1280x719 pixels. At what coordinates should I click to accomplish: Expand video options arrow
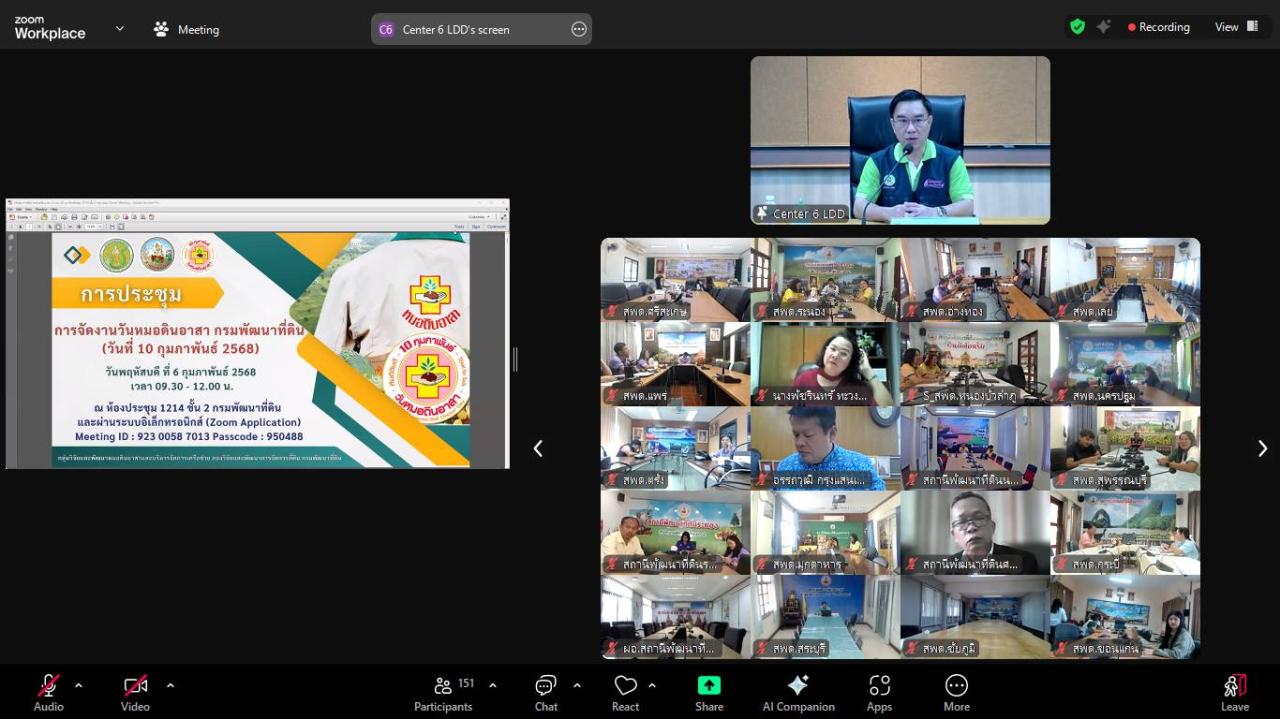tap(170, 685)
